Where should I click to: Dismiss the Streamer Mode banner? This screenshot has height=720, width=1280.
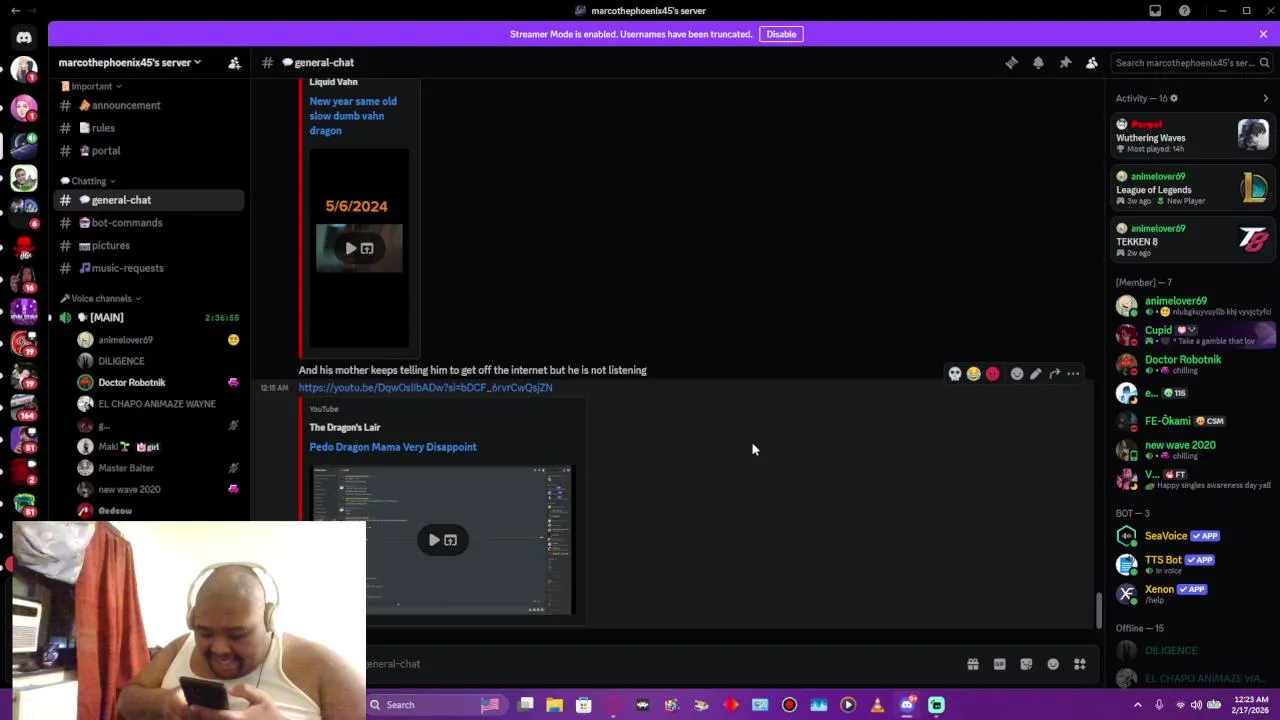1263,34
